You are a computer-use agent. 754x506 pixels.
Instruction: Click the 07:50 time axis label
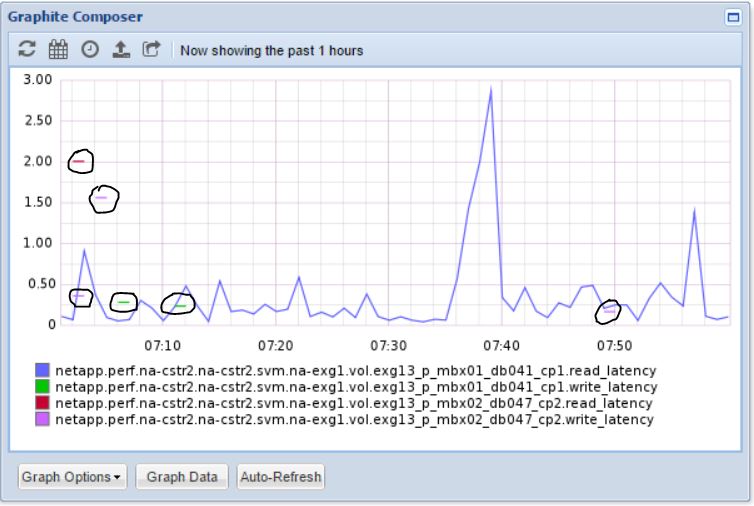tap(615, 345)
